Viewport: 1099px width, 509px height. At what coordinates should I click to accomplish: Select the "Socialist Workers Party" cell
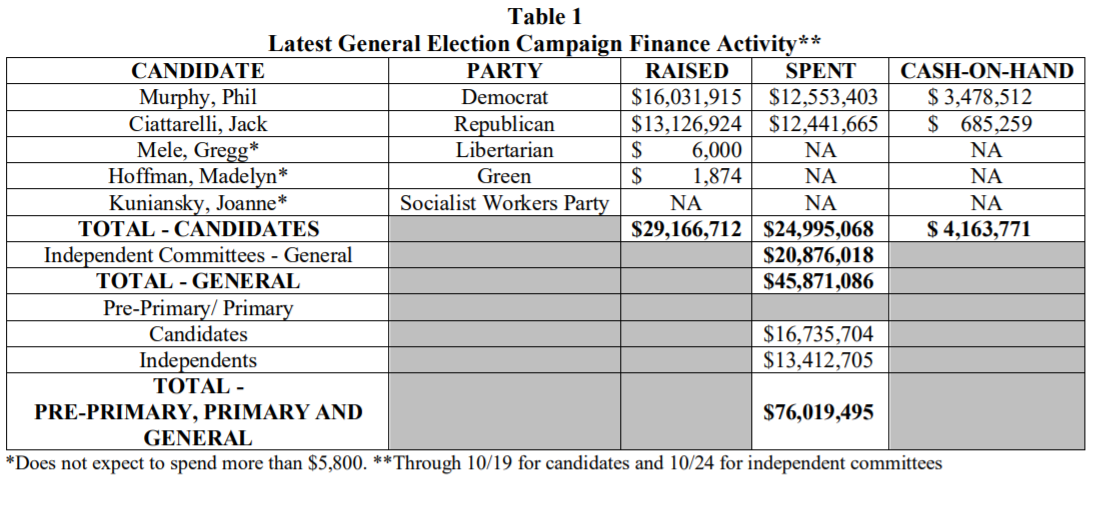click(504, 203)
